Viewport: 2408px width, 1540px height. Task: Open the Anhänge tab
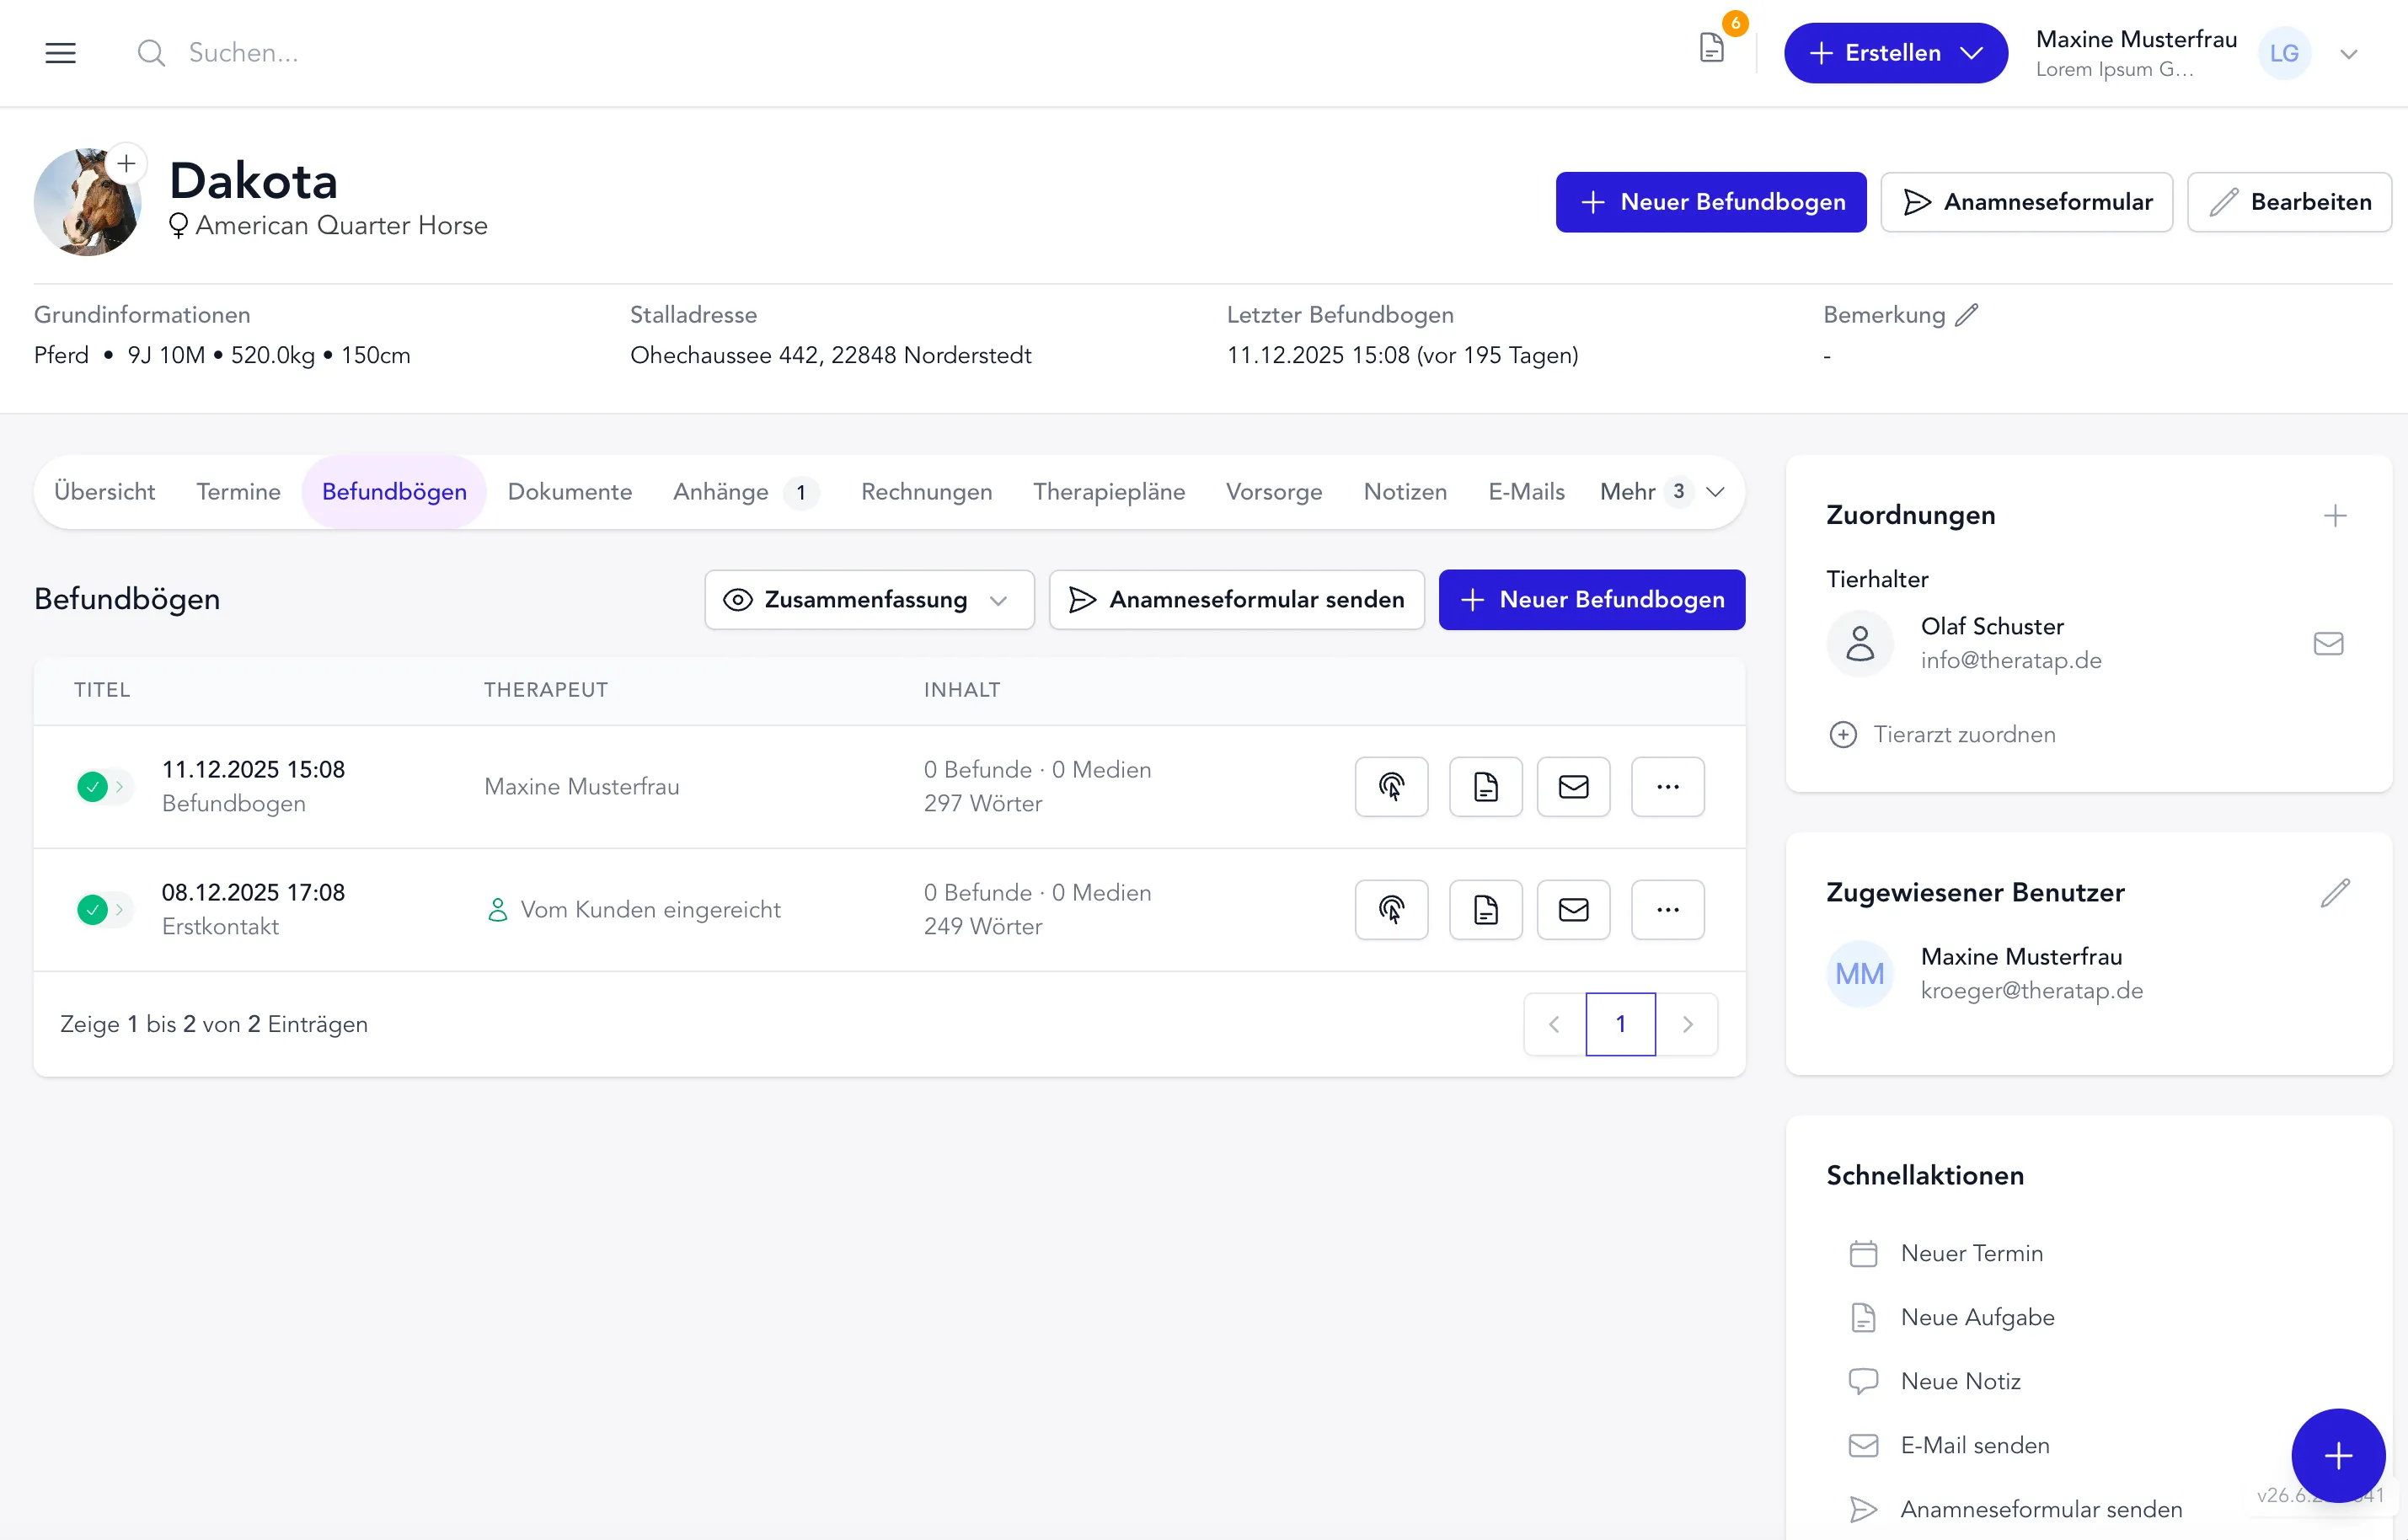[745, 492]
